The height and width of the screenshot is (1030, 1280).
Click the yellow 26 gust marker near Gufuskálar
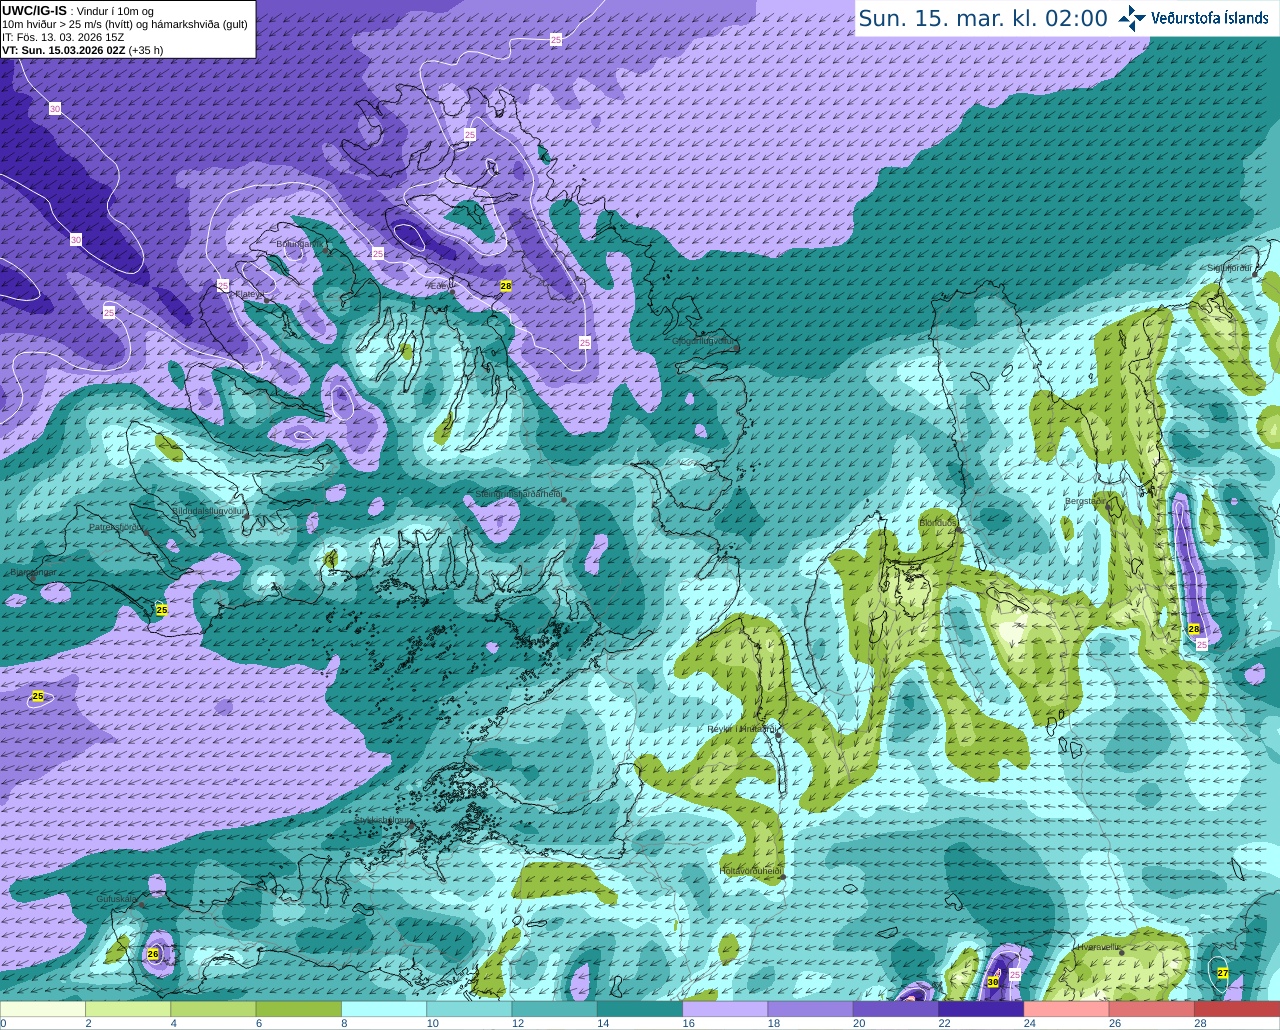click(153, 954)
